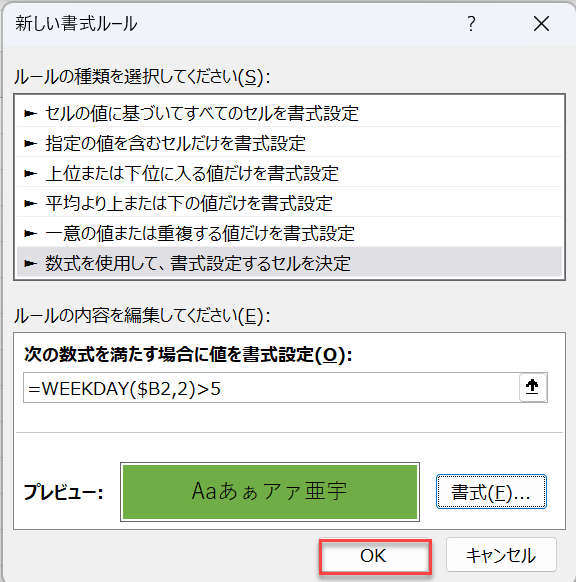Choose 上位または下位に入る値だけを書式設定 option
Screen dimensions: 576x582
point(289,173)
